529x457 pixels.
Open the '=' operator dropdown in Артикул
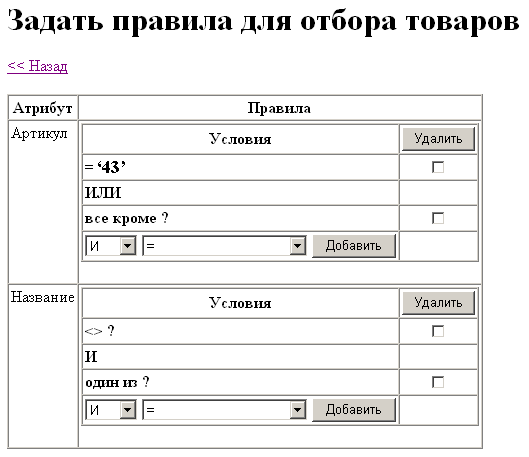pos(224,246)
